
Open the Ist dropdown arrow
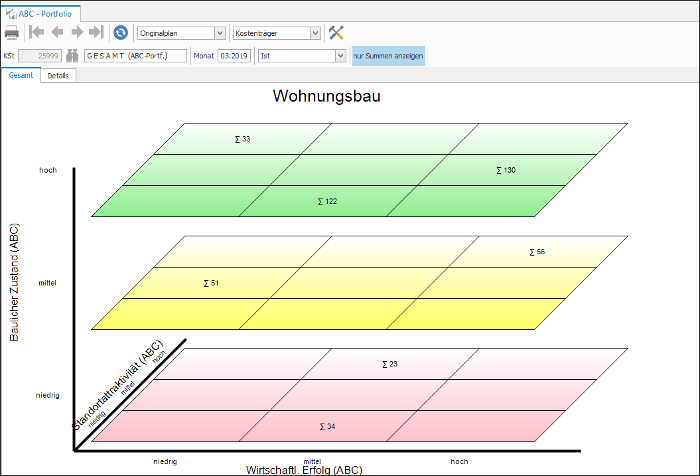coord(340,56)
